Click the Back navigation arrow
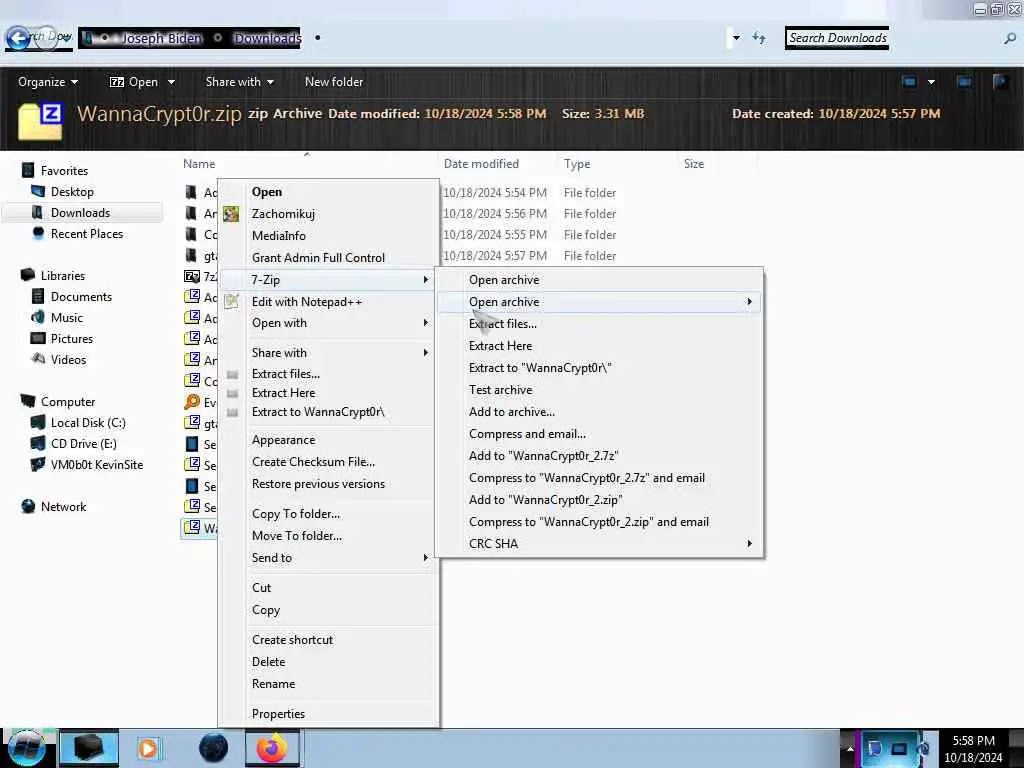Screen dimensions: 1024x768 pyautogui.click(x=18, y=38)
